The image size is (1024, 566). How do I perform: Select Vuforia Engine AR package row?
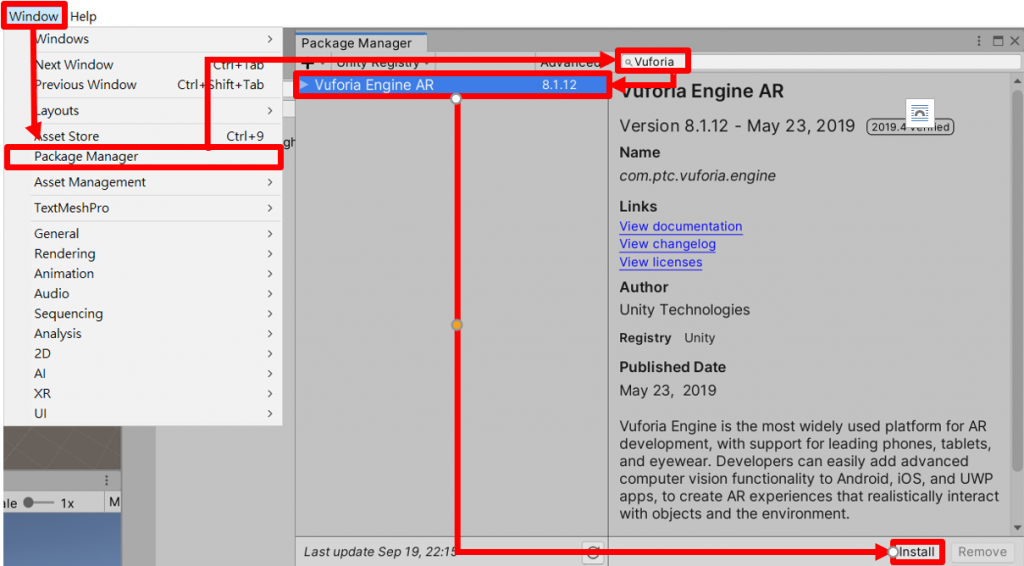click(x=451, y=85)
